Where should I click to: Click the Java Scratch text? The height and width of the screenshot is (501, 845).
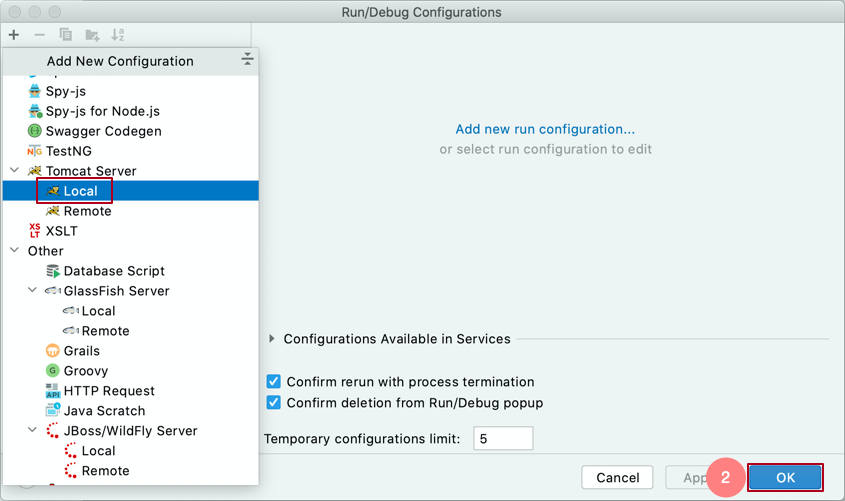(105, 410)
